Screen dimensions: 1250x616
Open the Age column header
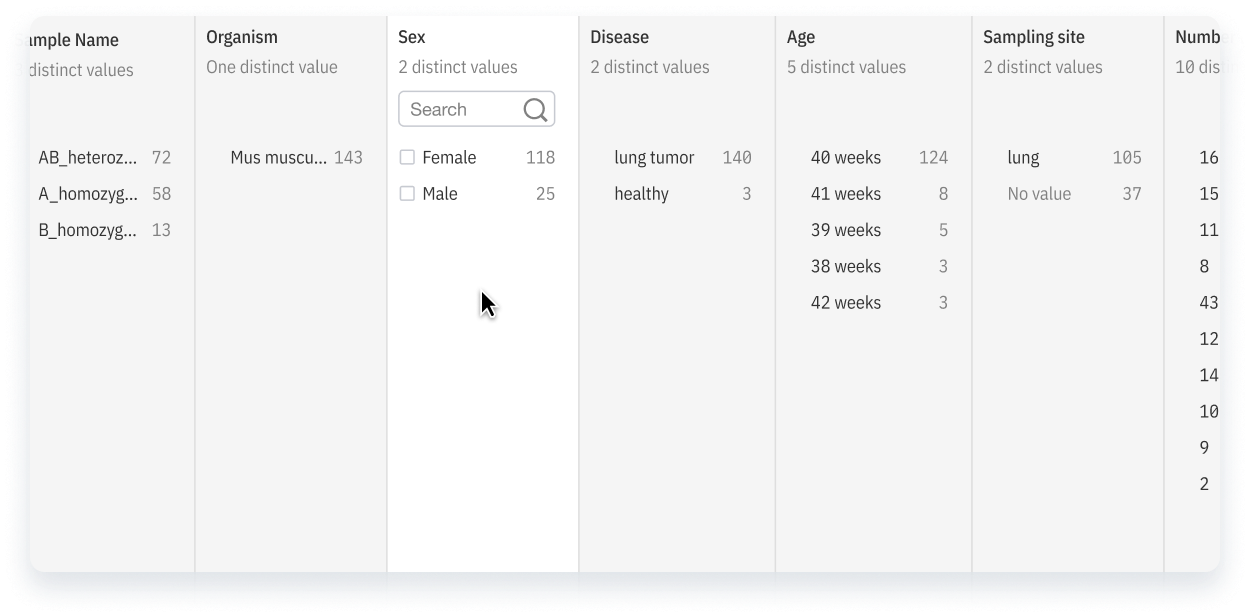[x=801, y=37]
